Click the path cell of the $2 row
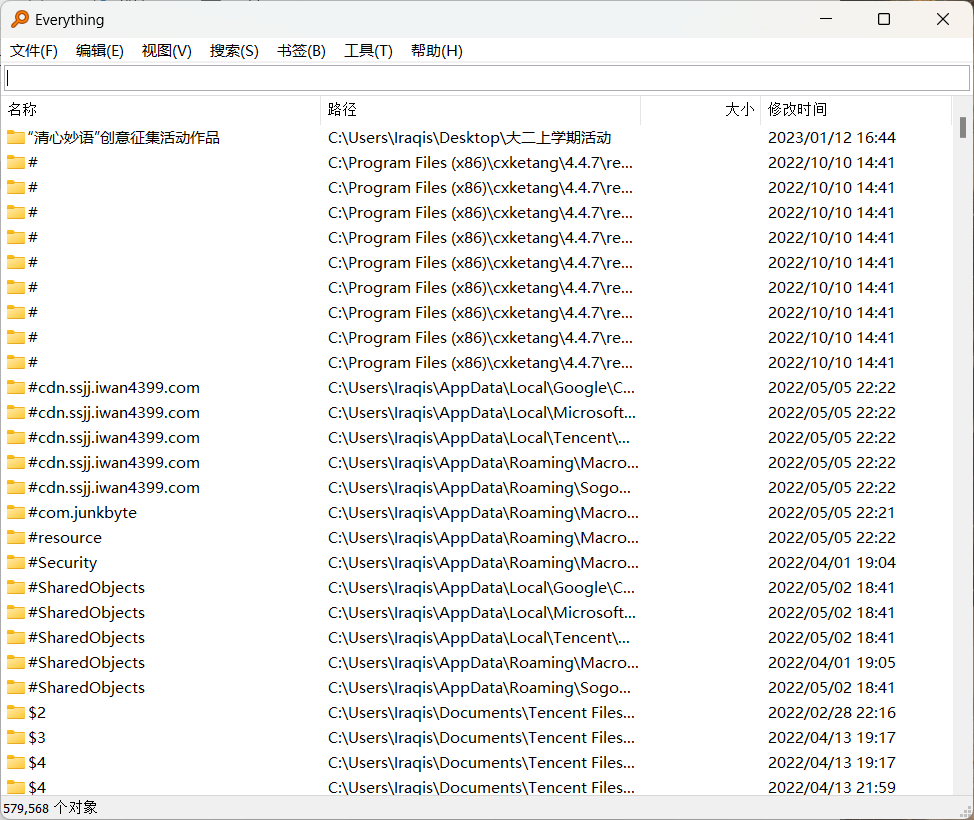 coord(481,713)
